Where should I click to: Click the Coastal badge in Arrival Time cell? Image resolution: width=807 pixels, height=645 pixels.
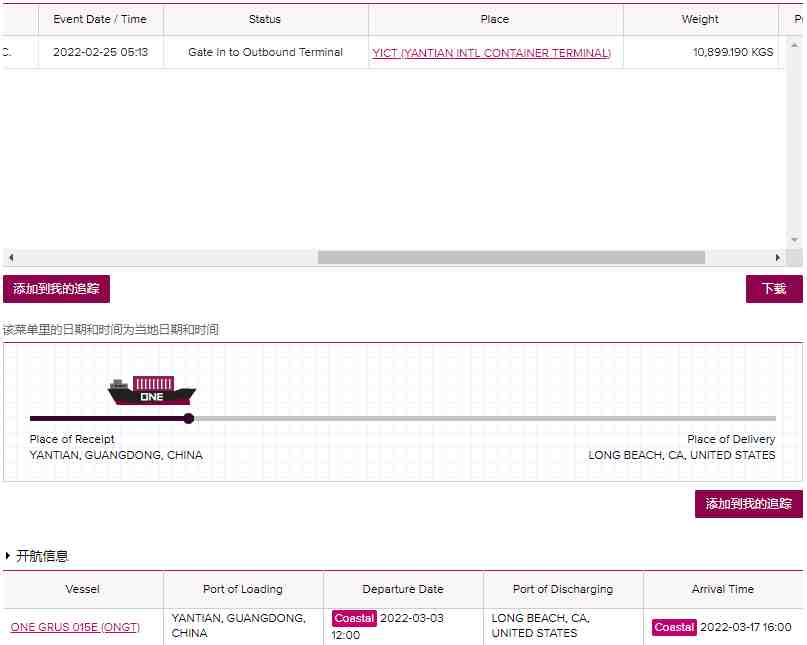(674, 627)
